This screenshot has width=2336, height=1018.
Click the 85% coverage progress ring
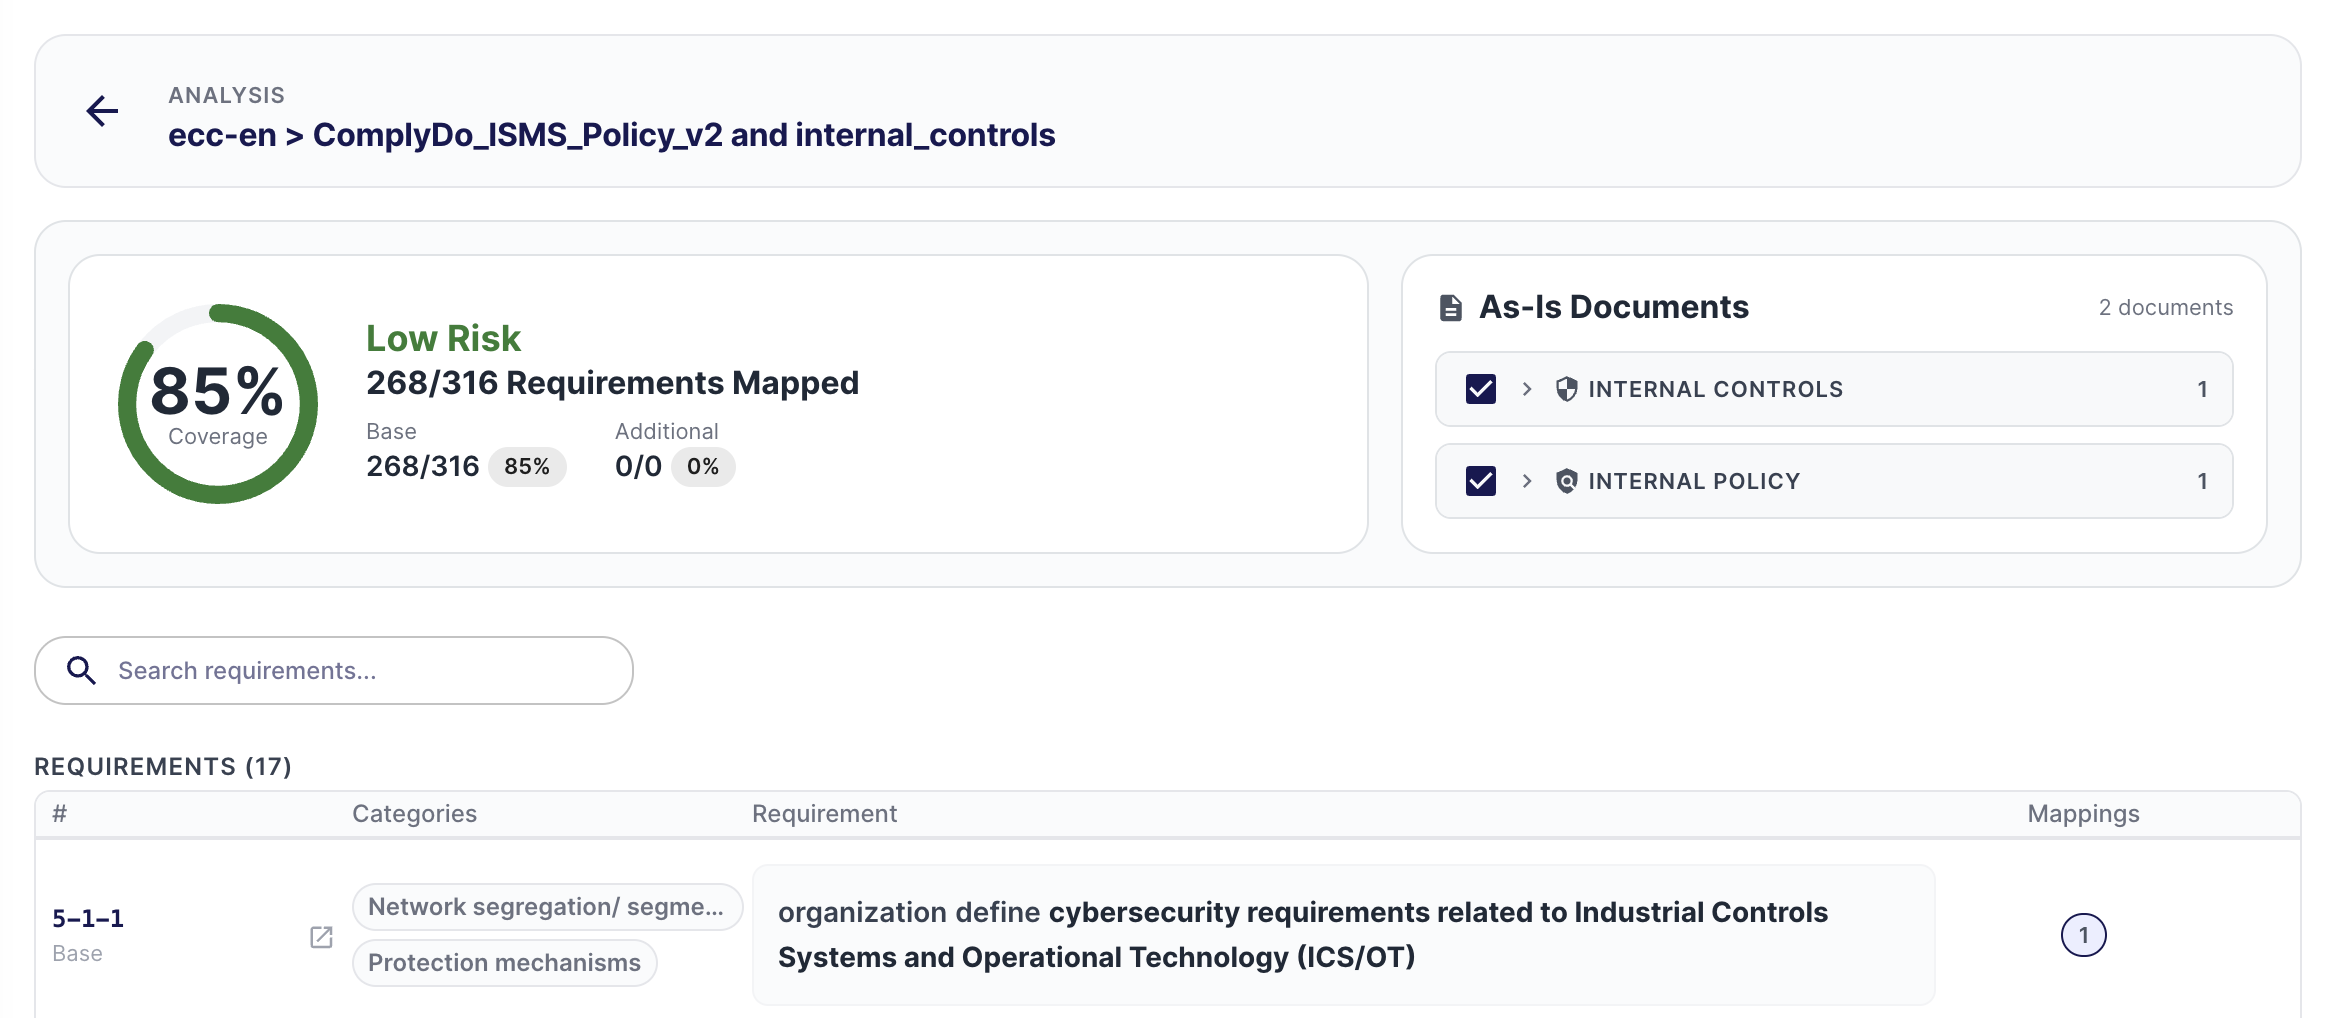coord(218,404)
